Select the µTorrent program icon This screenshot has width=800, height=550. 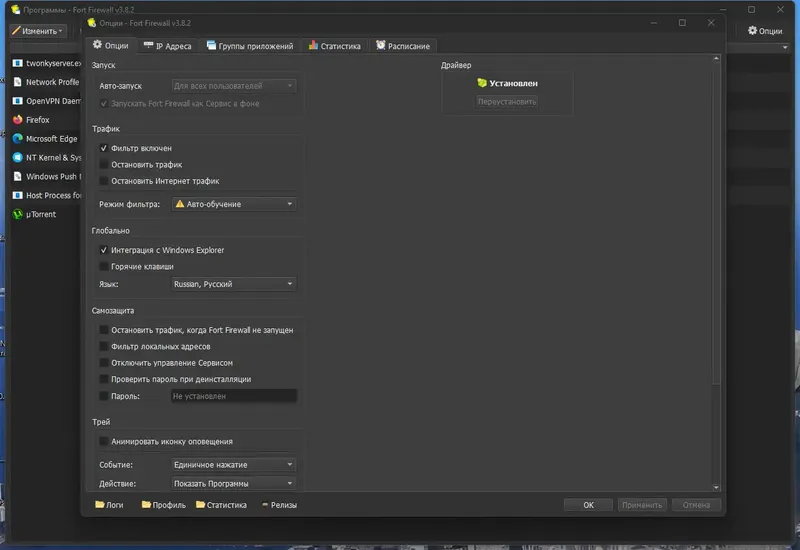(x=18, y=214)
